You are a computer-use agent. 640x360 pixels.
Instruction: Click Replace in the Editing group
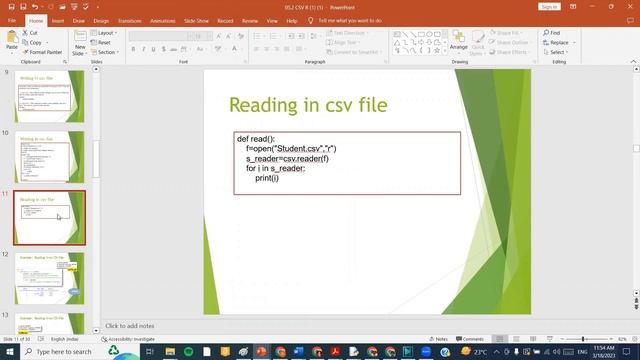click(x=556, y=42)
